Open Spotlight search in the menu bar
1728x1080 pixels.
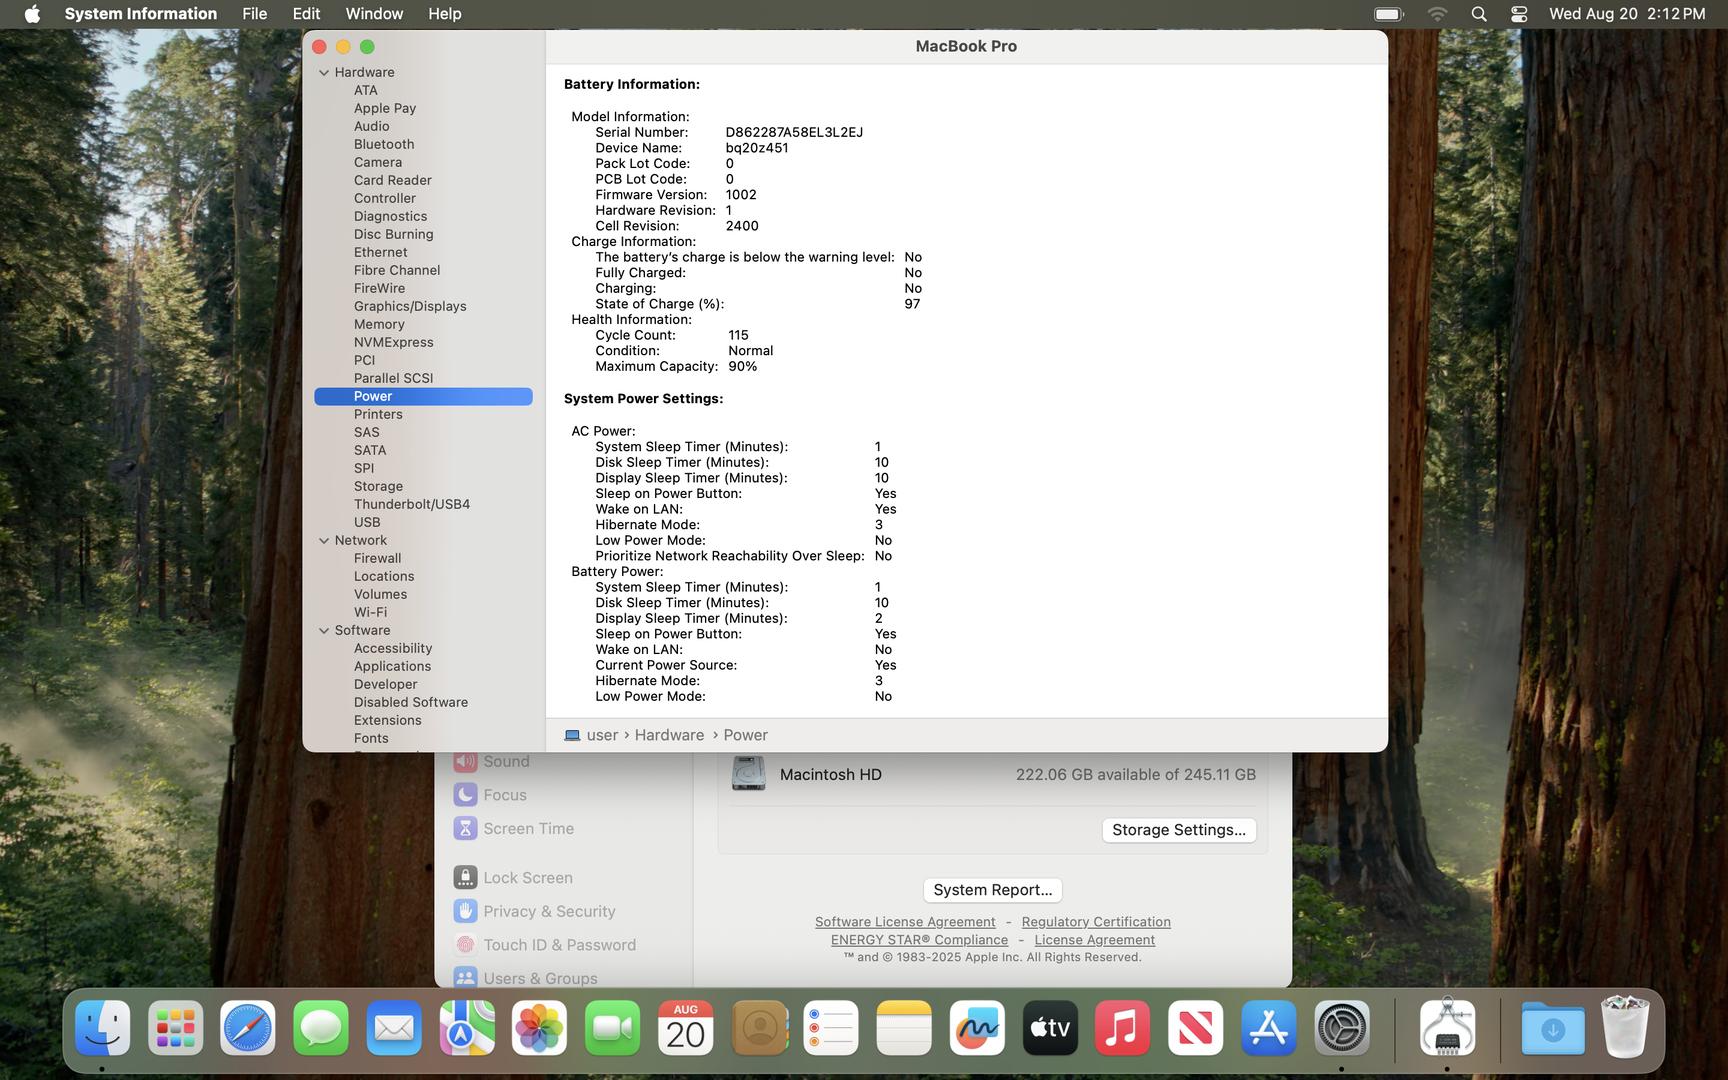(x=1479, y=14)
